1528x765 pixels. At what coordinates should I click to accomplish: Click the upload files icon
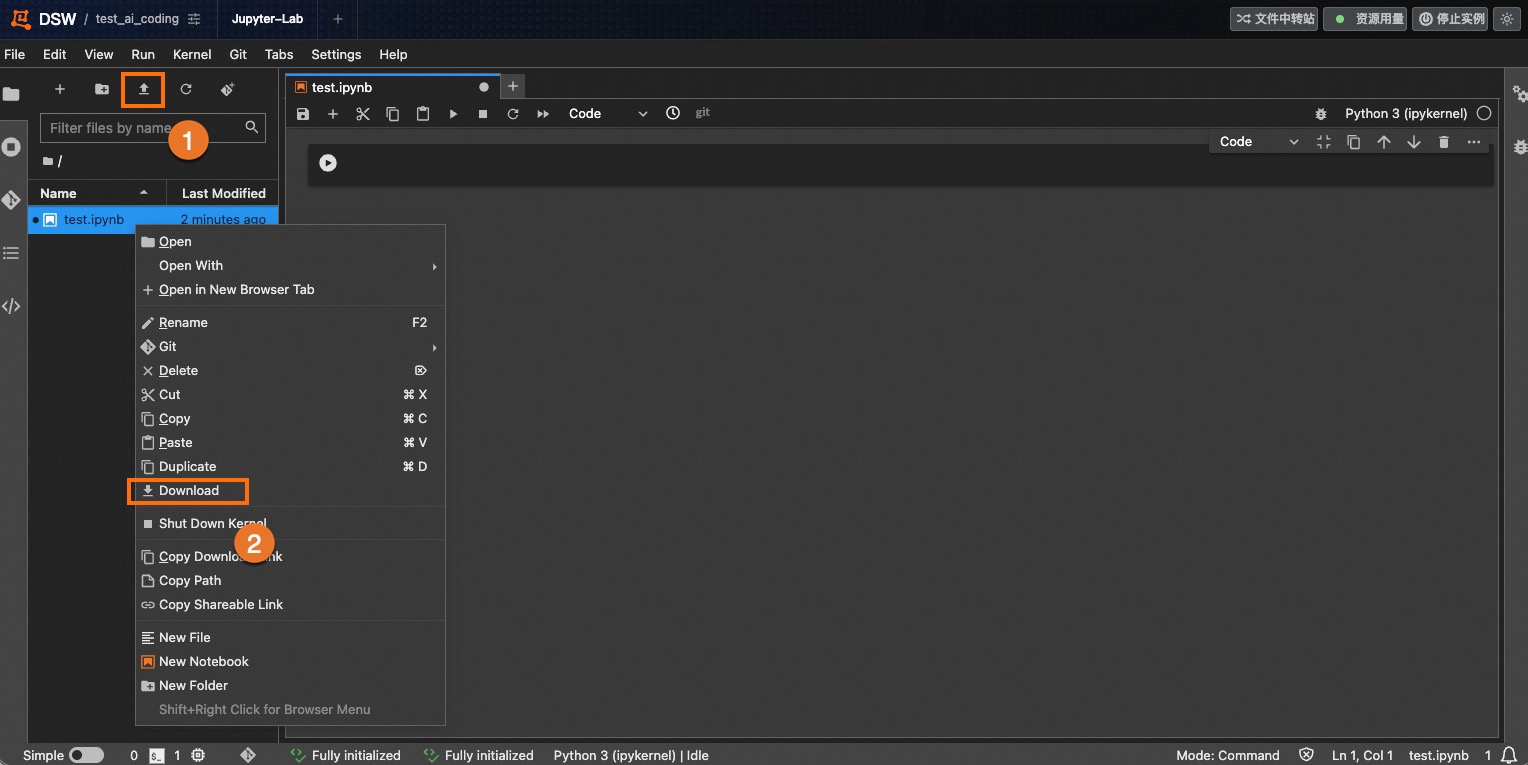click(143, 89)
